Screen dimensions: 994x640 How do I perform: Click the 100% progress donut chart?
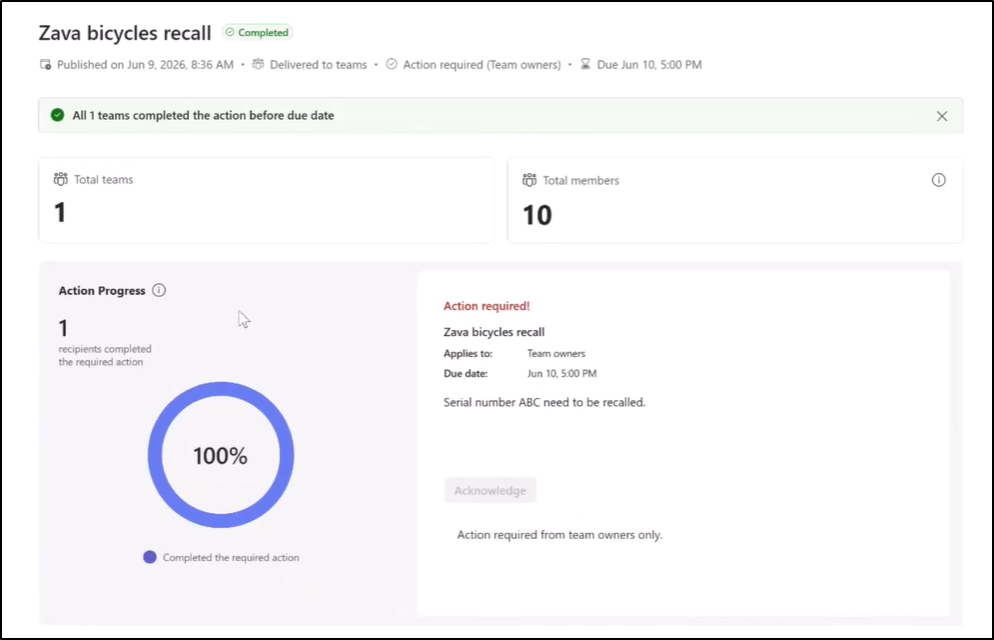click(x=221, y=455)
